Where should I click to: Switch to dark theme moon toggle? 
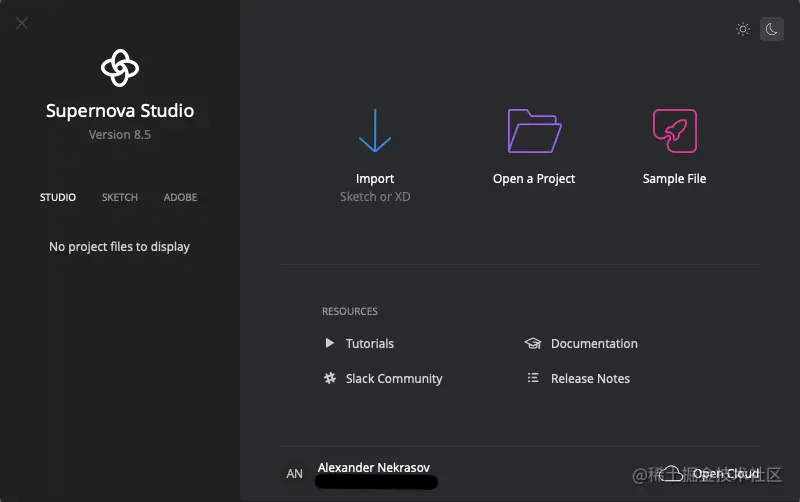click(x=772, y=29)
